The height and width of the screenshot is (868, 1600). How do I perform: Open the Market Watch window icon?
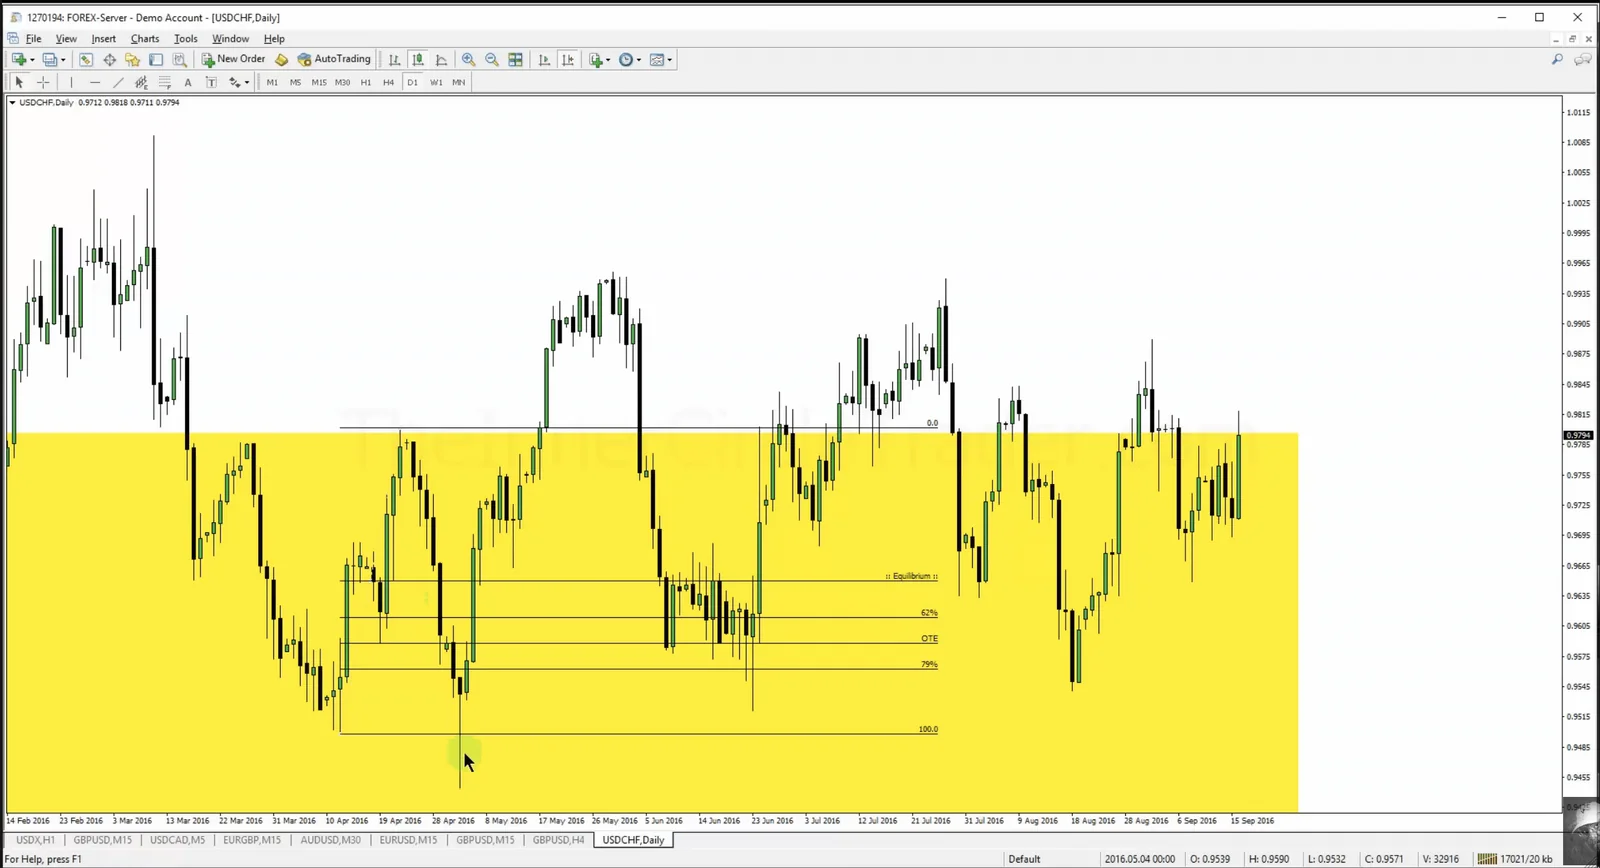[x=86, y=60]
